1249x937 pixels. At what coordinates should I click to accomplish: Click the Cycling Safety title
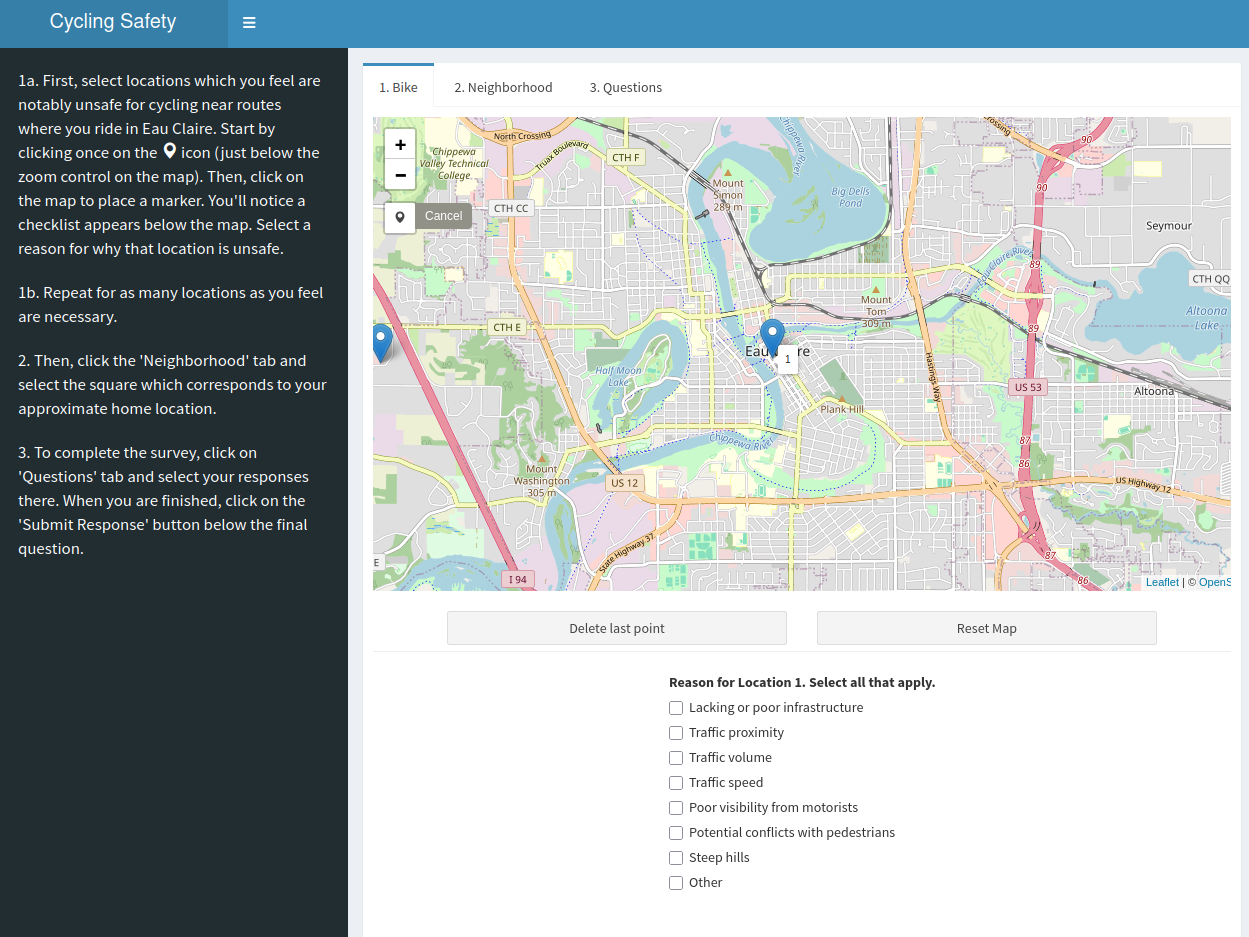113,21
